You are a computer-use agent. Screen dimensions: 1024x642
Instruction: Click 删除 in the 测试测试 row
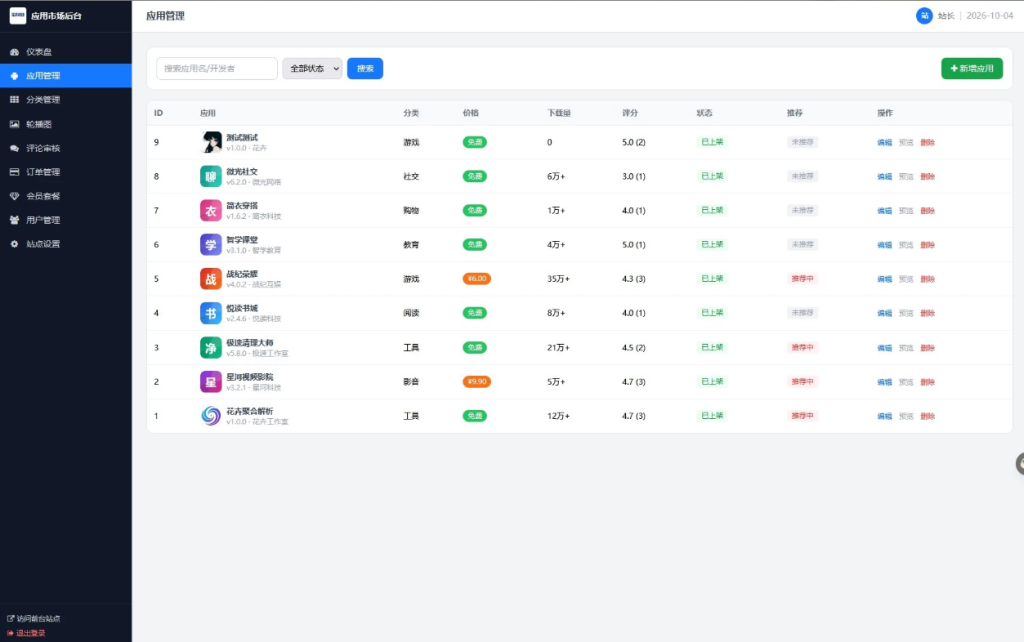coord(927,142)
